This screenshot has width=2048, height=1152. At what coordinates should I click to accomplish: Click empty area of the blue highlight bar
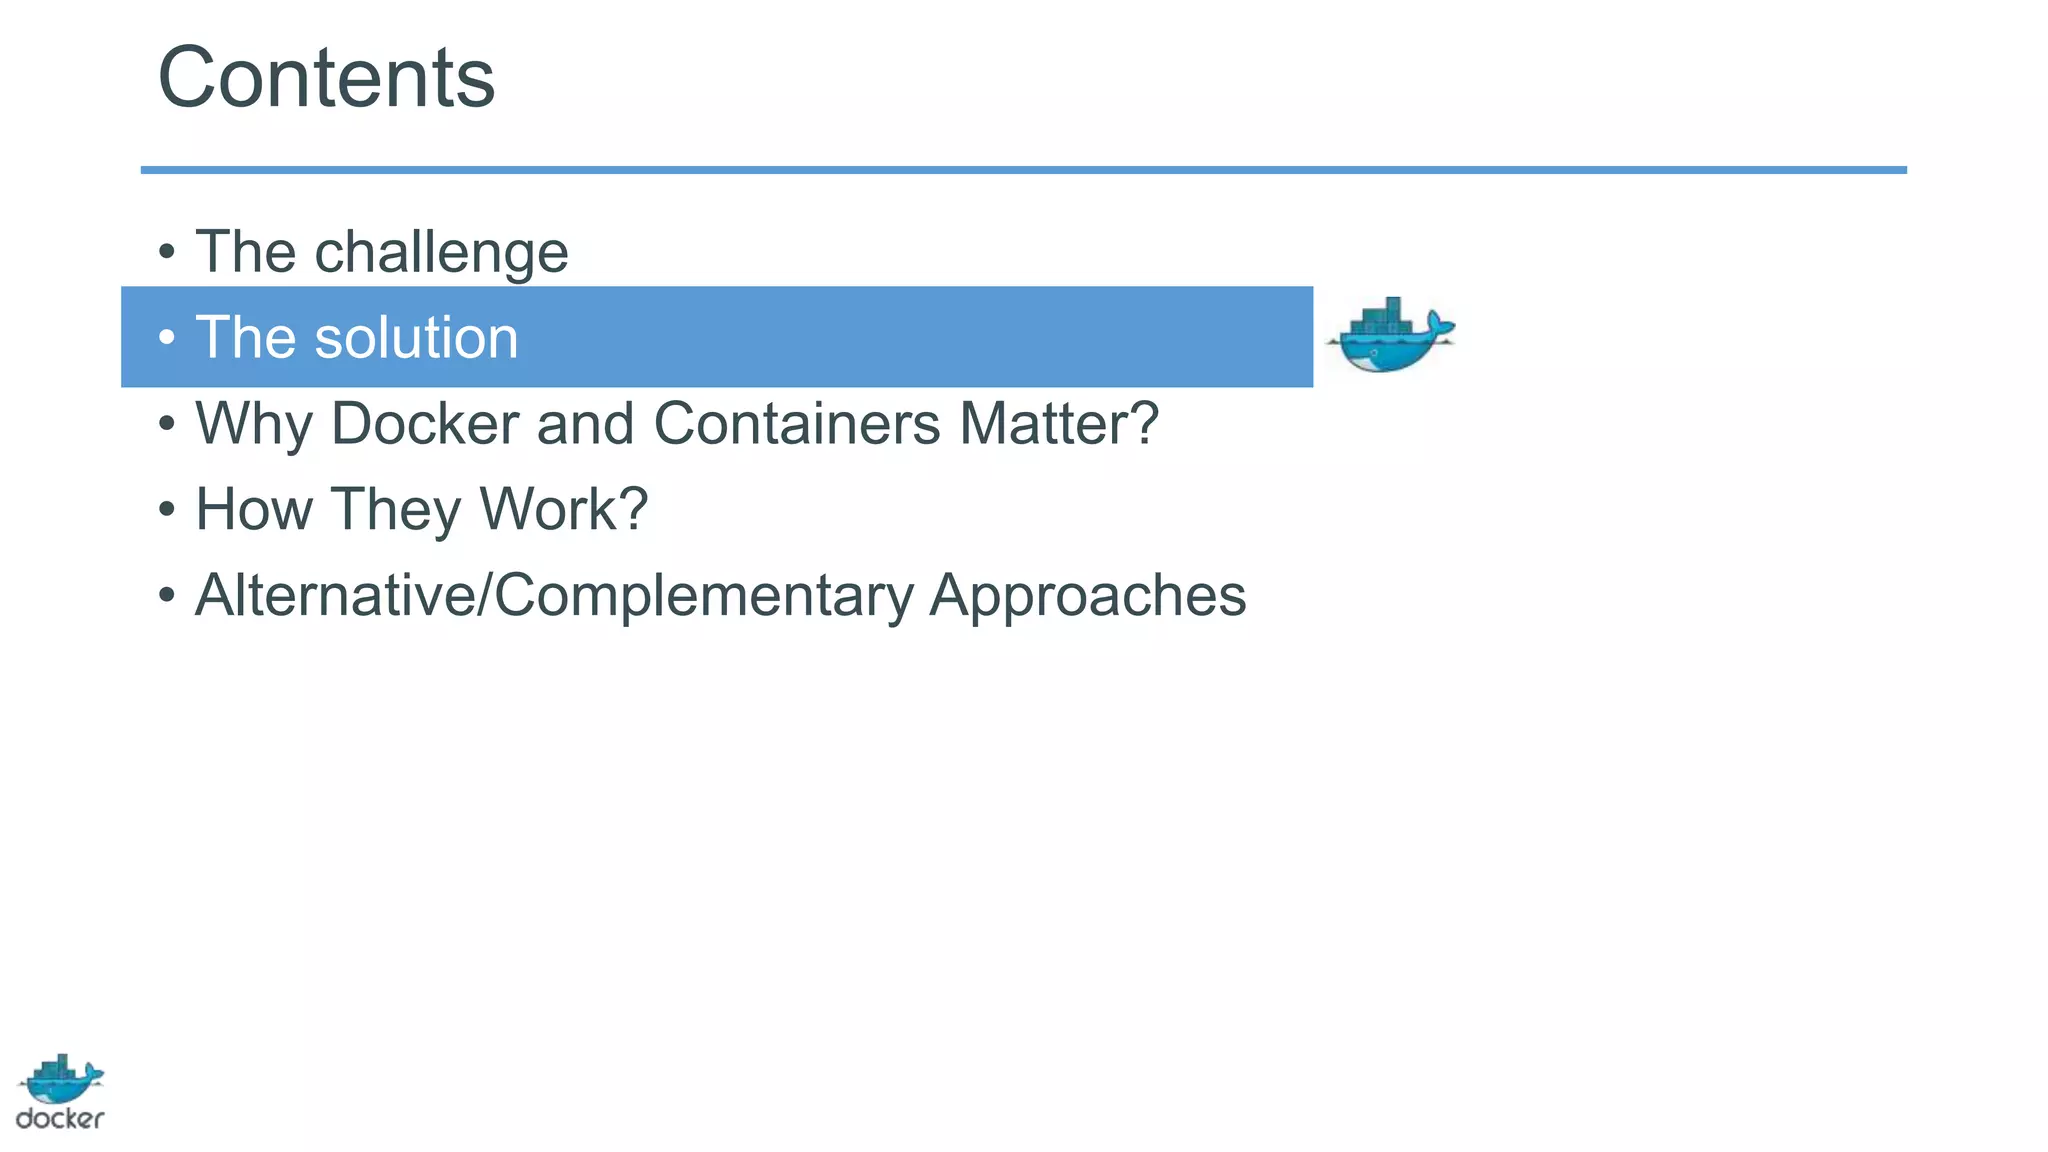(900, 337)
